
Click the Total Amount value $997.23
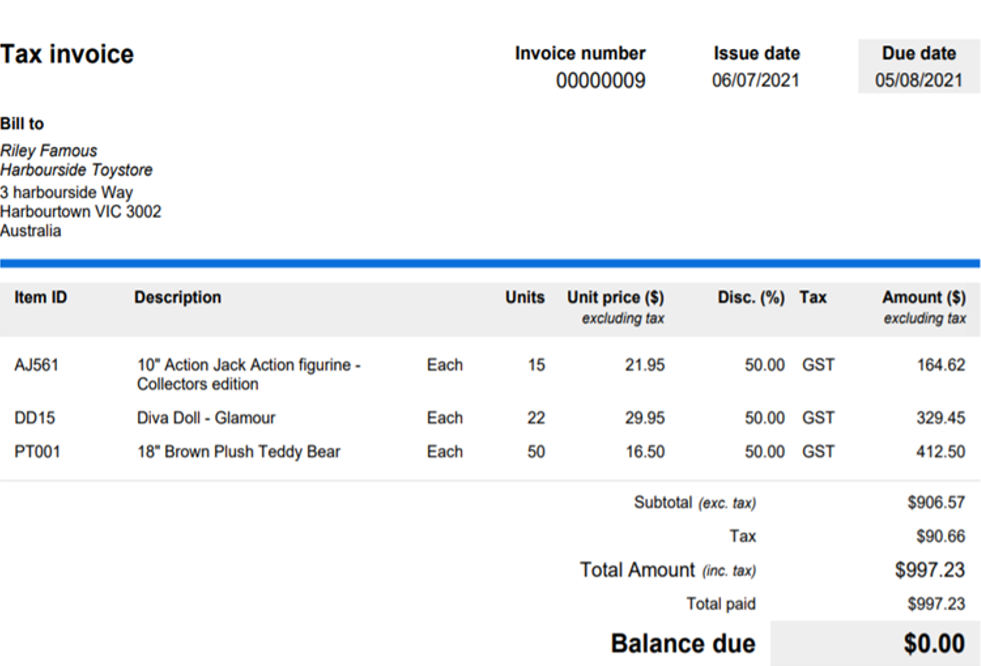tap(929, 570)
